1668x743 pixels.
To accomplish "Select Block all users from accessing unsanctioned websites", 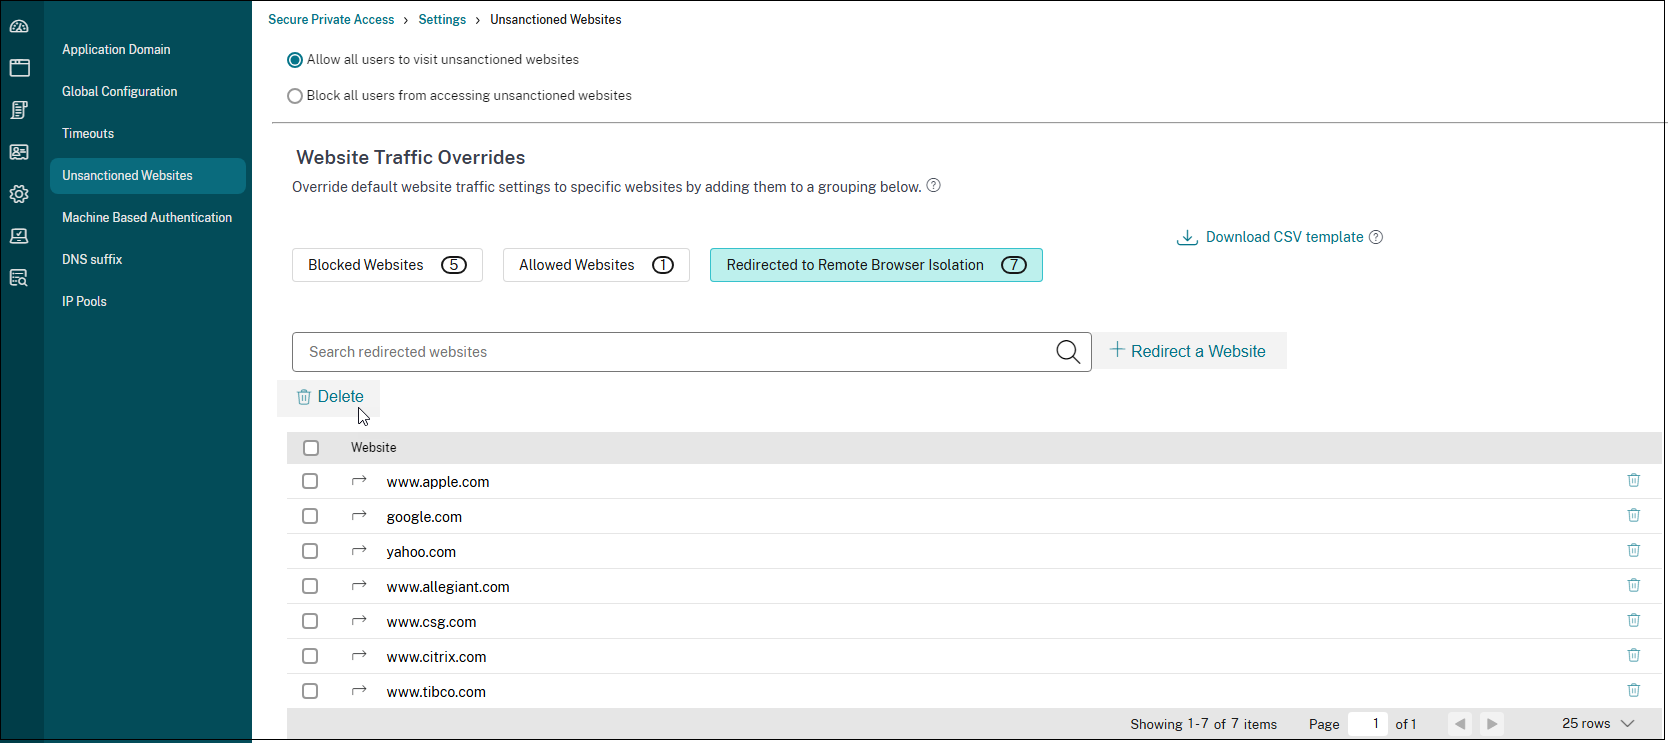I will coord(295,96).
